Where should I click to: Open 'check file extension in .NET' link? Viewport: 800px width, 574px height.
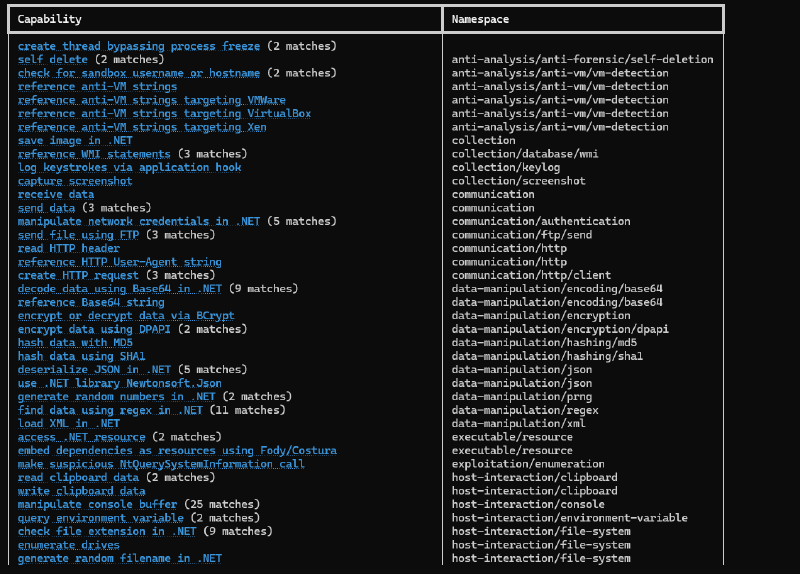(107, 532)
